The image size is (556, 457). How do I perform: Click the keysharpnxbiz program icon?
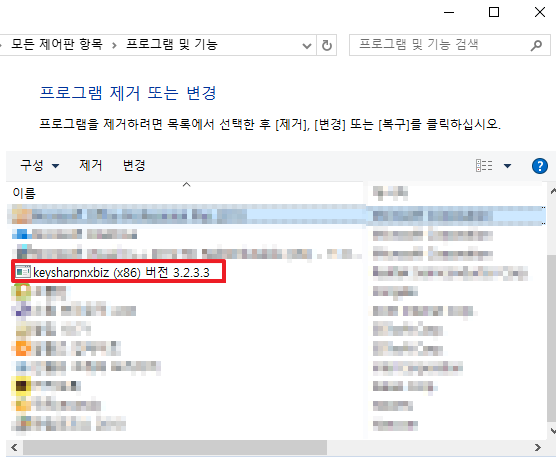pos(23,272)
